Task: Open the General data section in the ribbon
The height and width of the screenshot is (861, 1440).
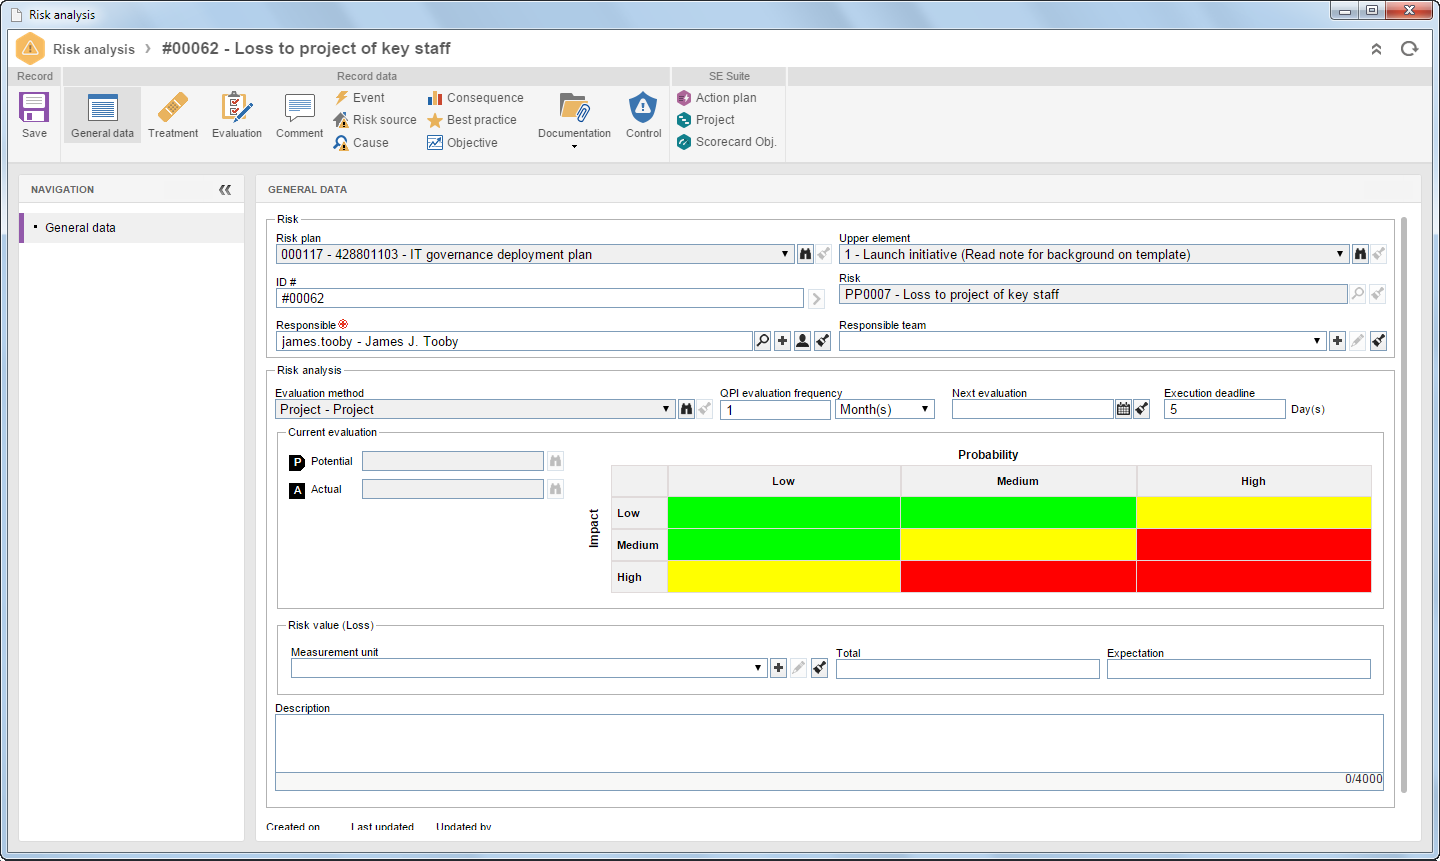Action: (x=102, y=115)
